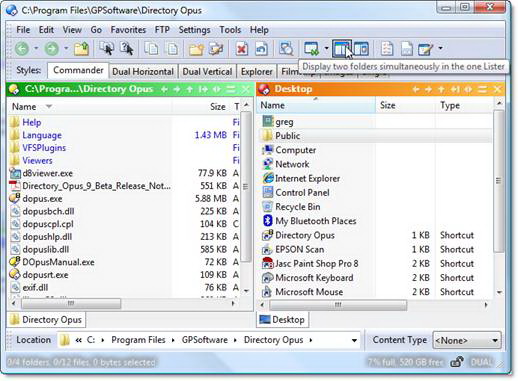The width and height of the screenshot is (518, 381).
Task: Click back arrow in green pane header
Action: pyautogui.click(x=164, y=89)
